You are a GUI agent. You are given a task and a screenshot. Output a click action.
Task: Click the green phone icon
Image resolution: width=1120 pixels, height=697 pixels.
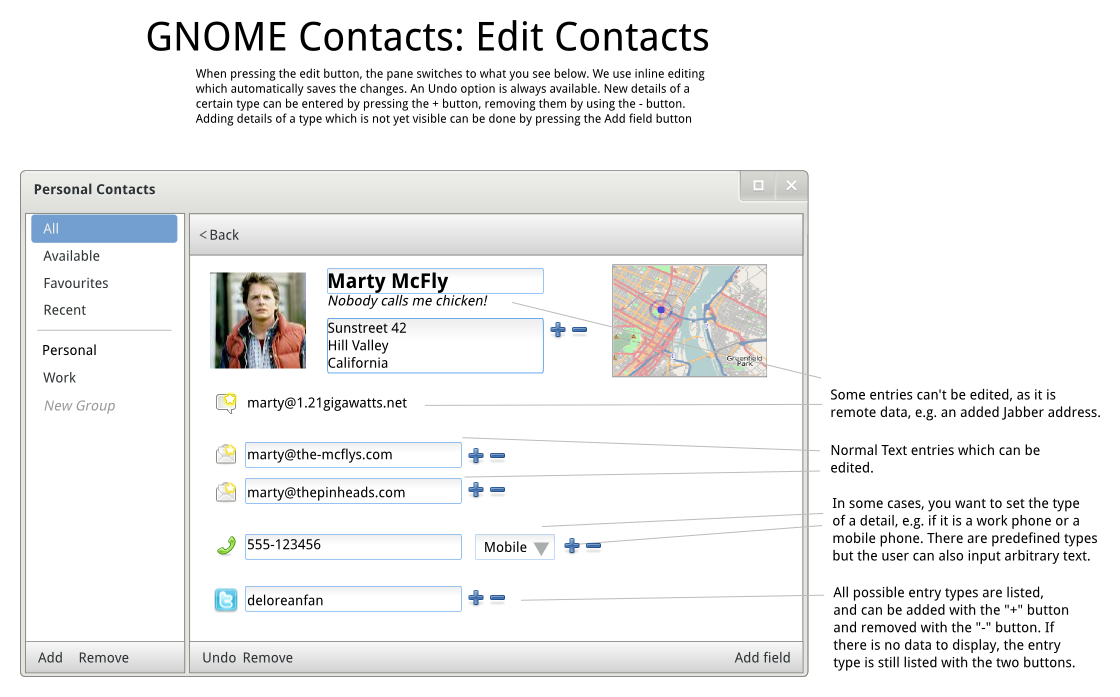(226, 546)
